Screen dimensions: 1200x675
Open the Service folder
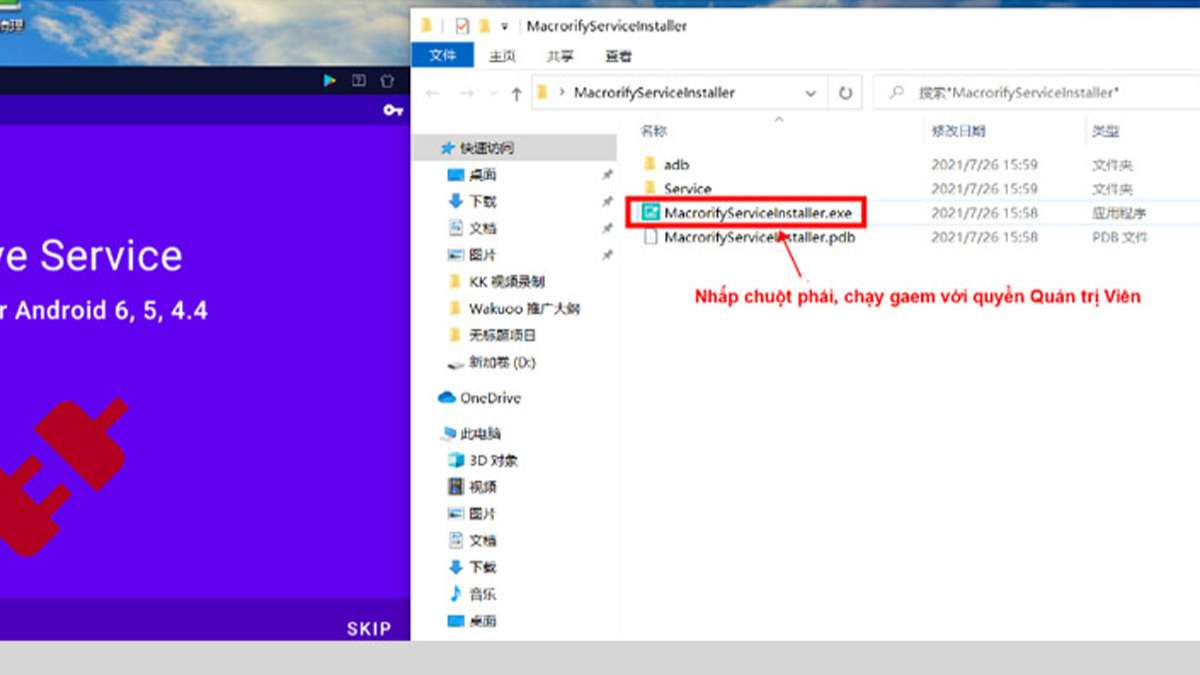point(688,188)
